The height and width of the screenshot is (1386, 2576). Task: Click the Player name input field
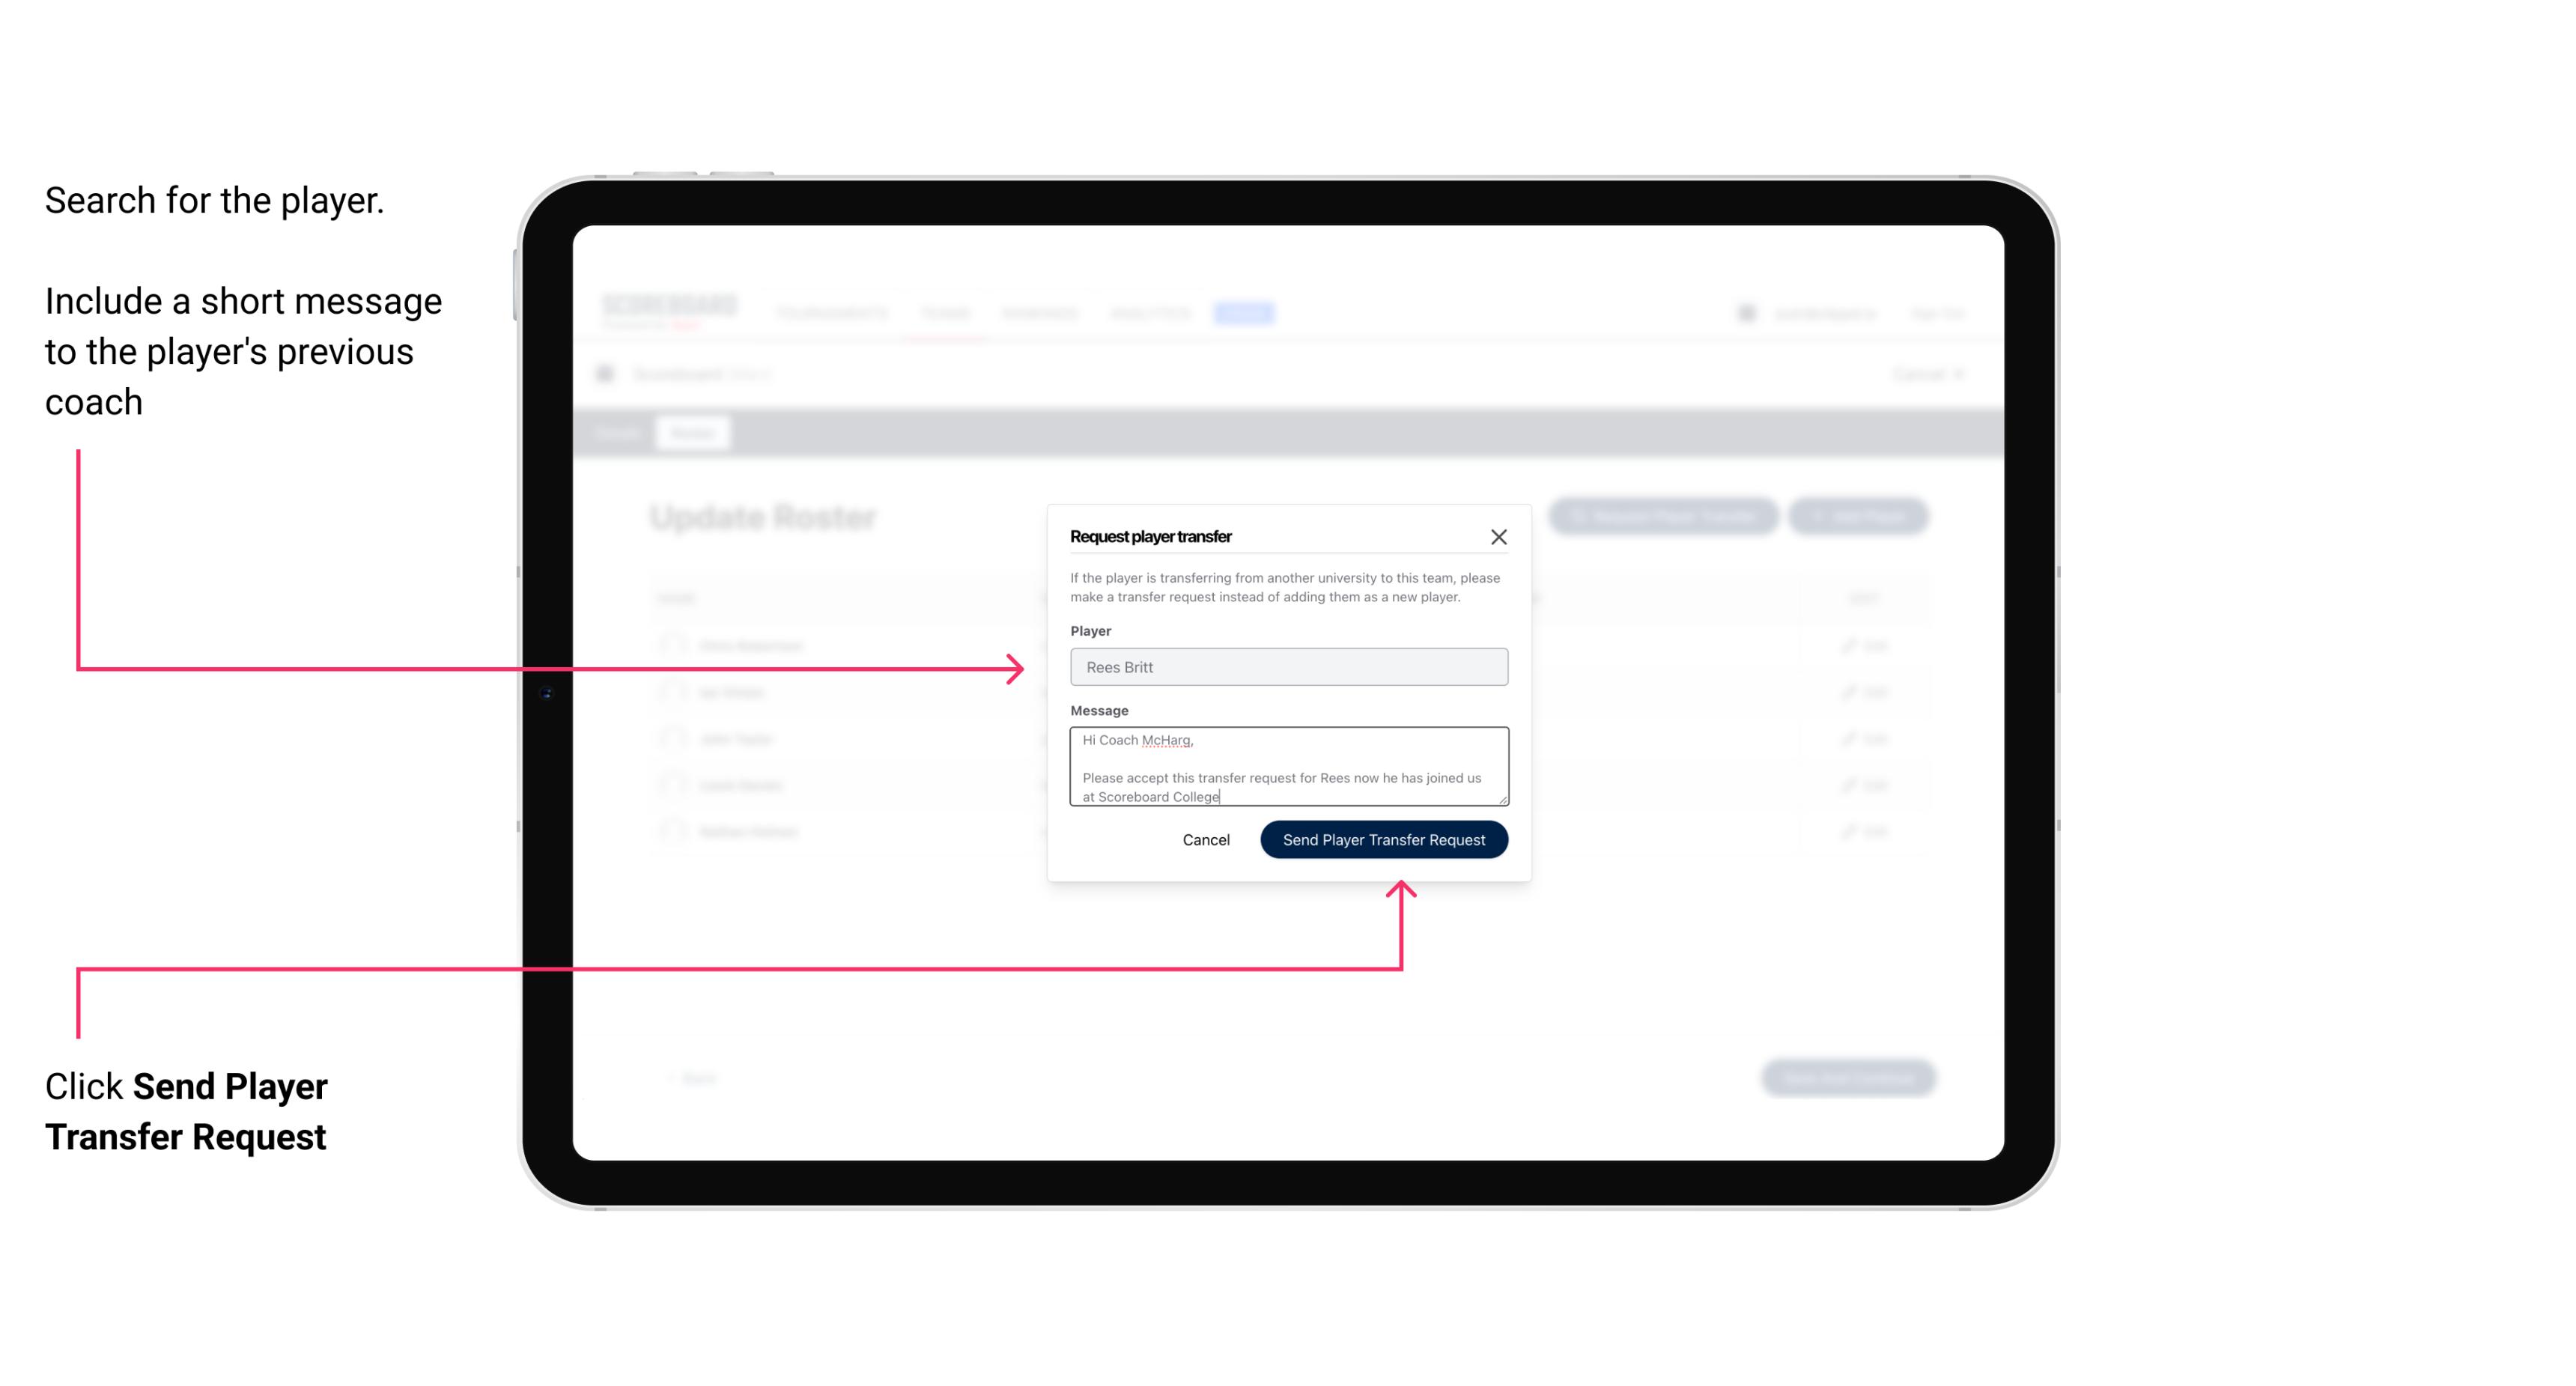pos(1286,667)
